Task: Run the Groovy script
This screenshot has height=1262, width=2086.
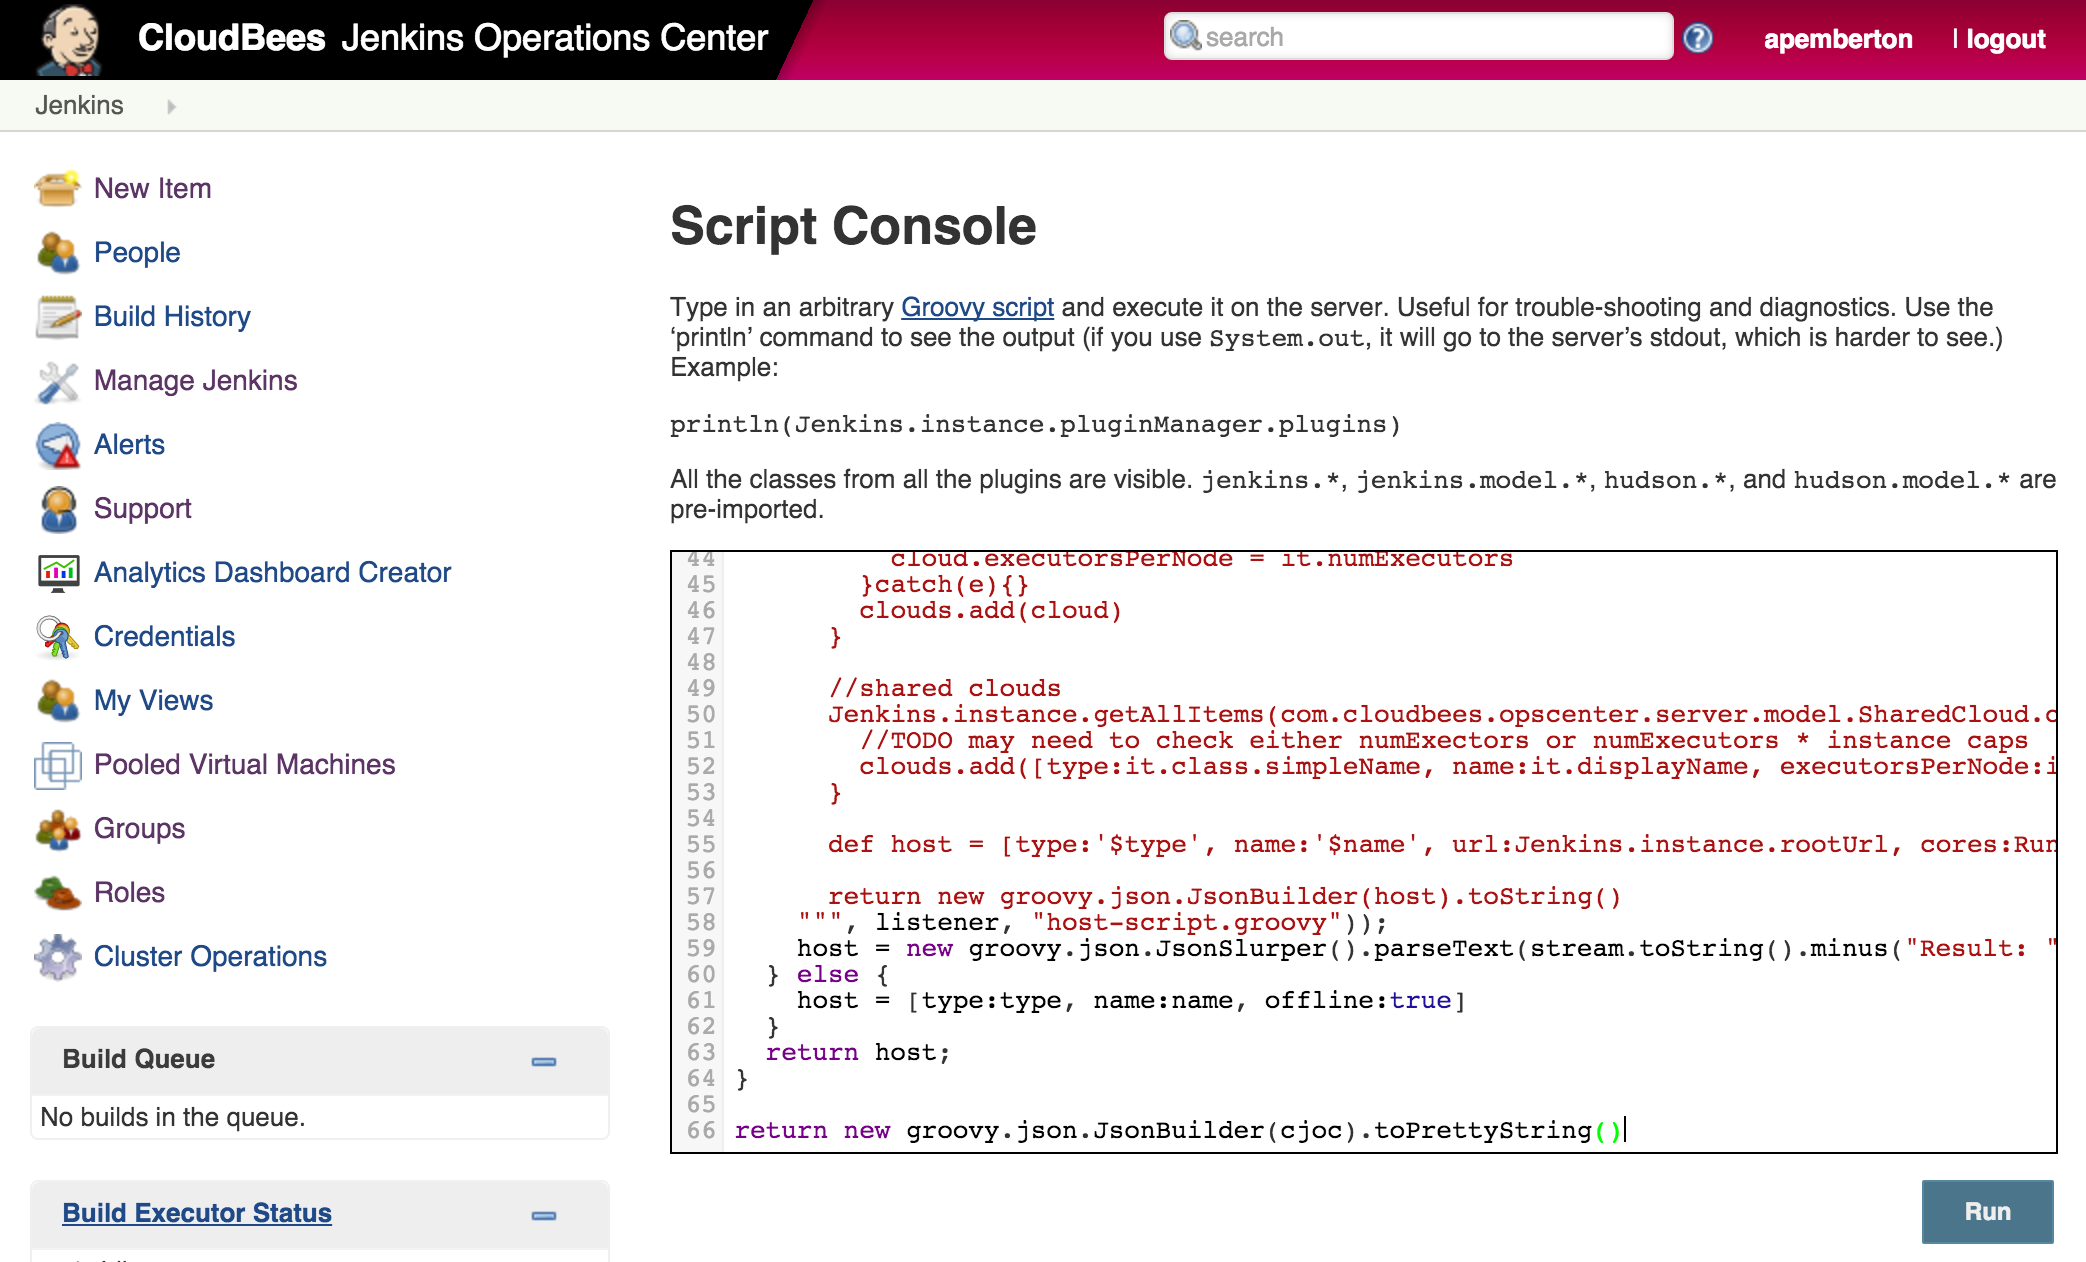Action: click(x=1986, y=1211)
